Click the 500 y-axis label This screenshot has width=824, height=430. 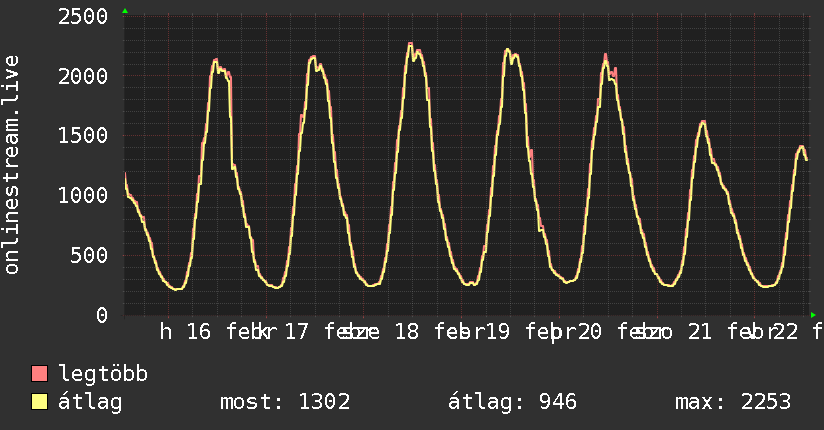coord(90,255)
